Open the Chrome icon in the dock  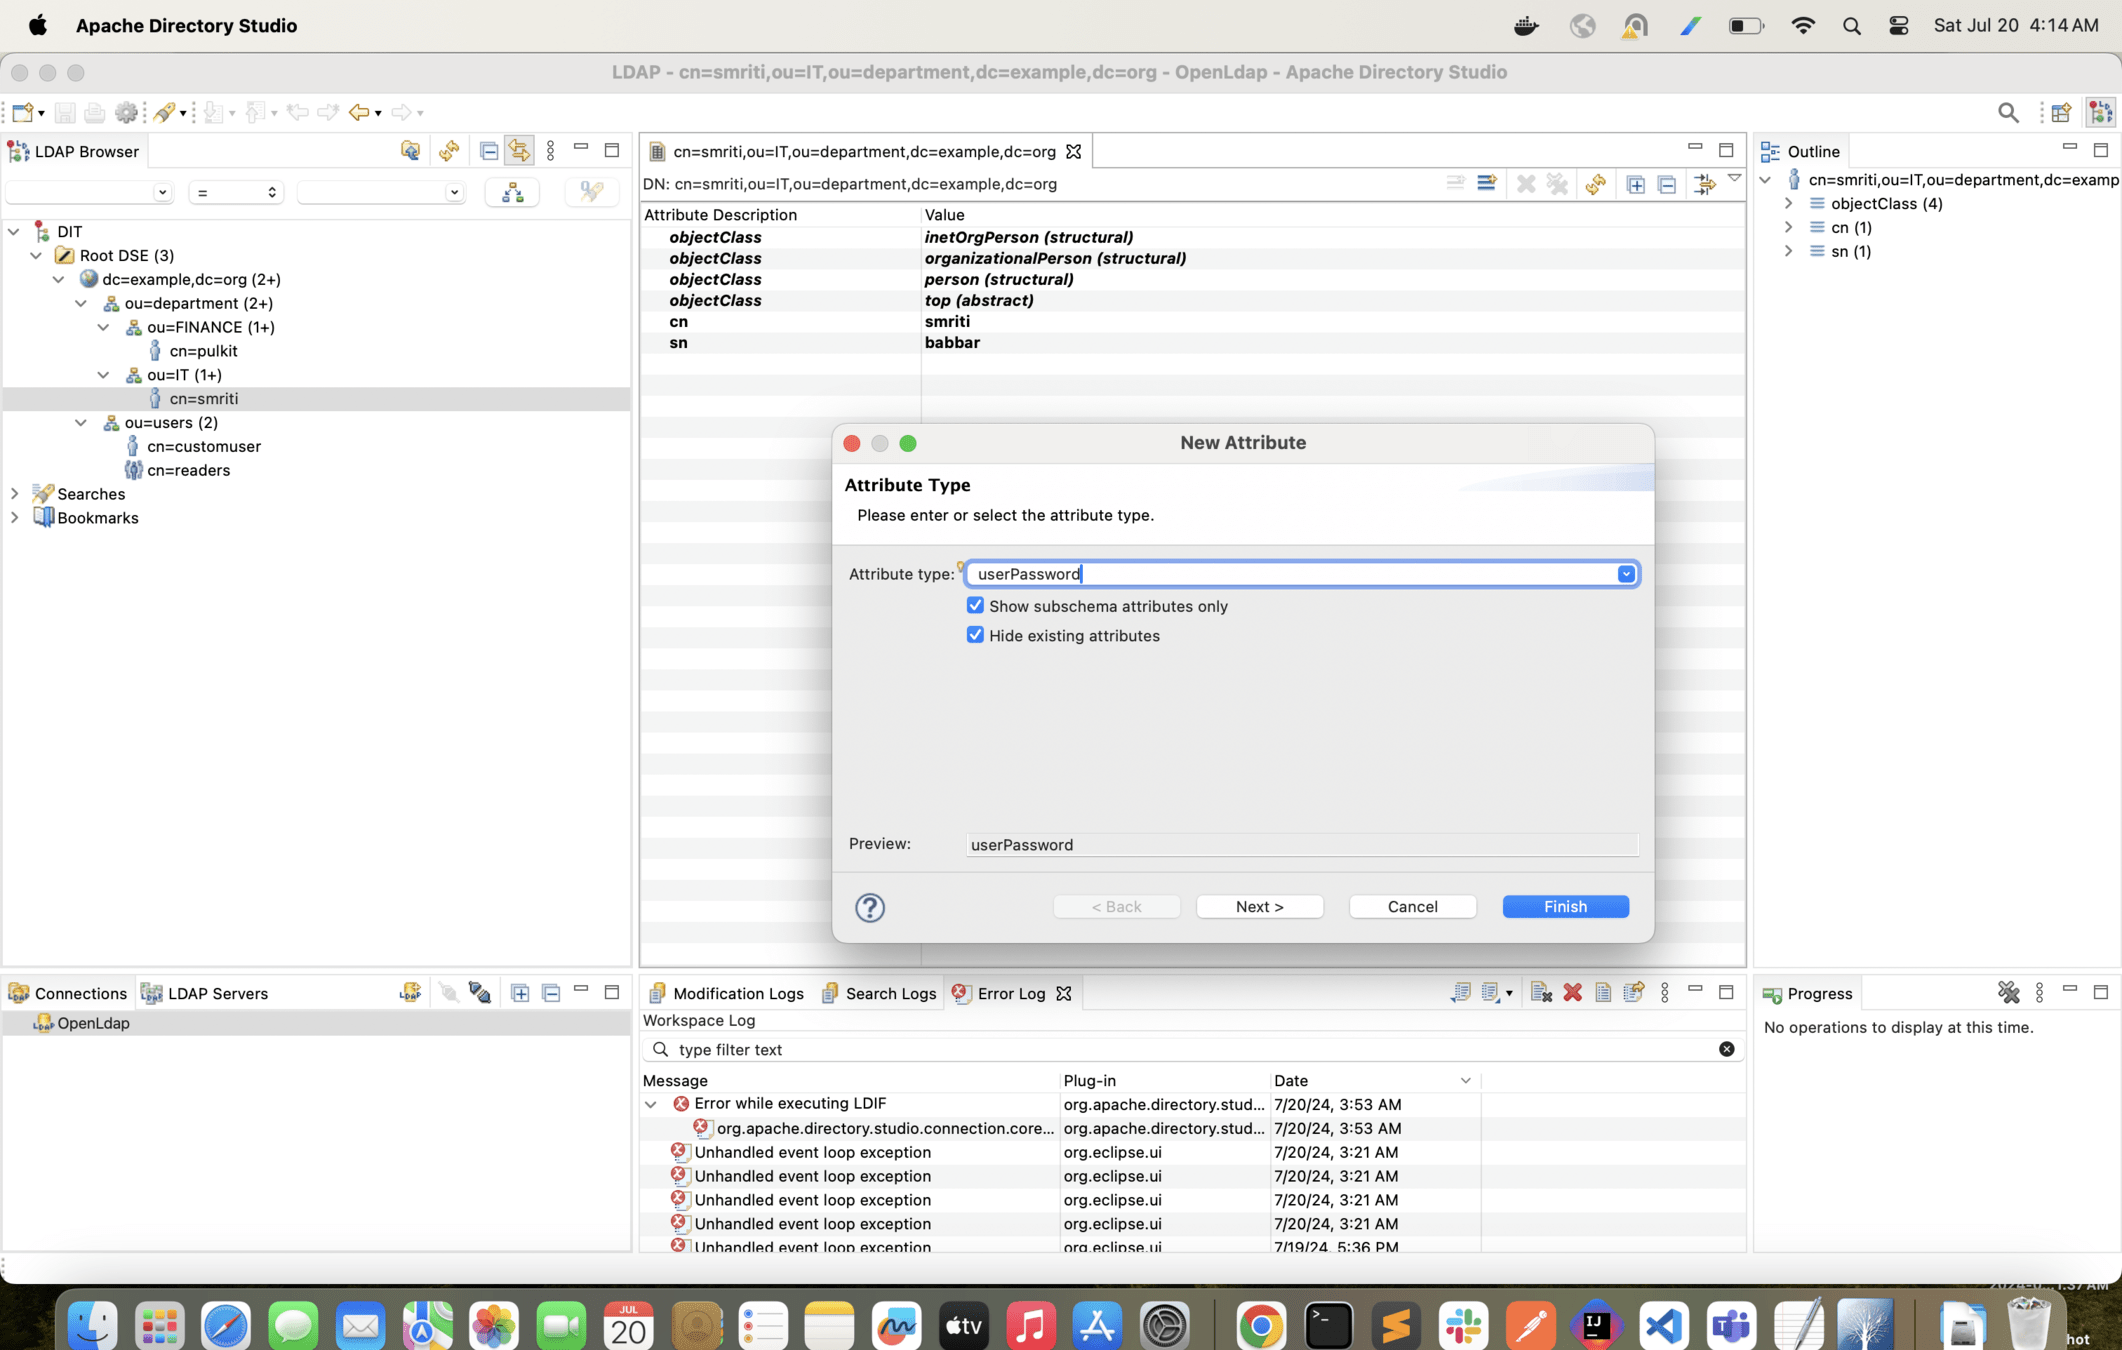pyautogui.click(x=1260, y=1326)
